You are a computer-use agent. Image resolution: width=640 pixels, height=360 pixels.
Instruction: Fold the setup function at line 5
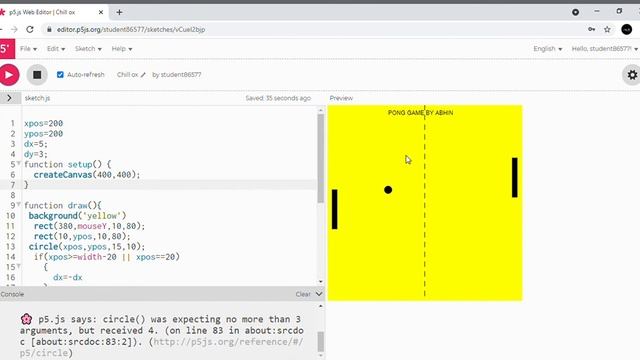19,163
